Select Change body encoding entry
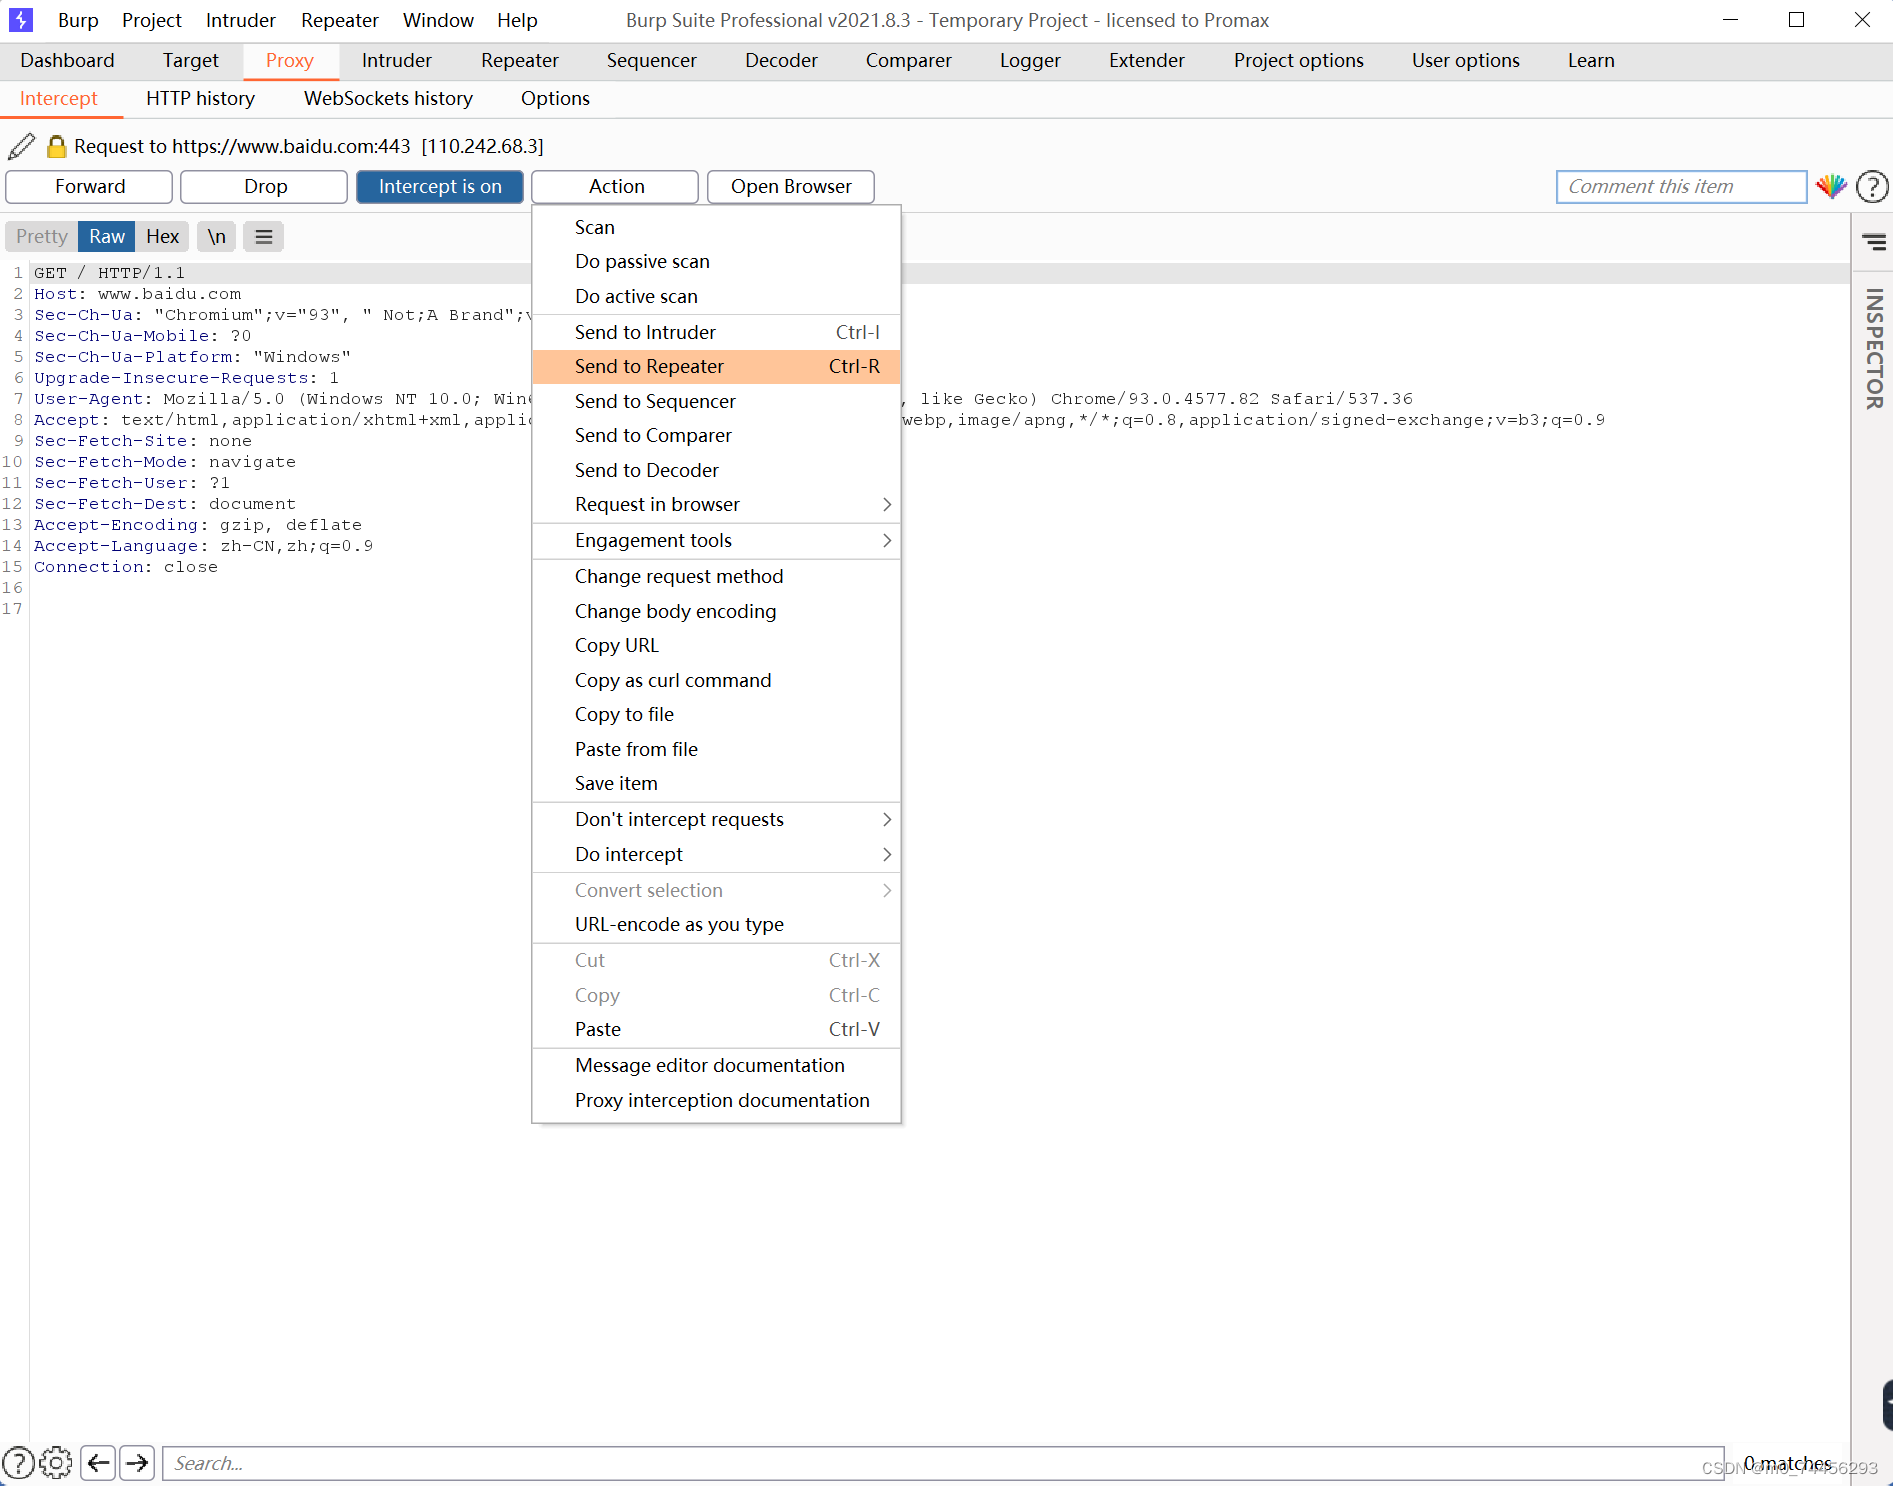 pyautogui.click(x=716, y=612)
